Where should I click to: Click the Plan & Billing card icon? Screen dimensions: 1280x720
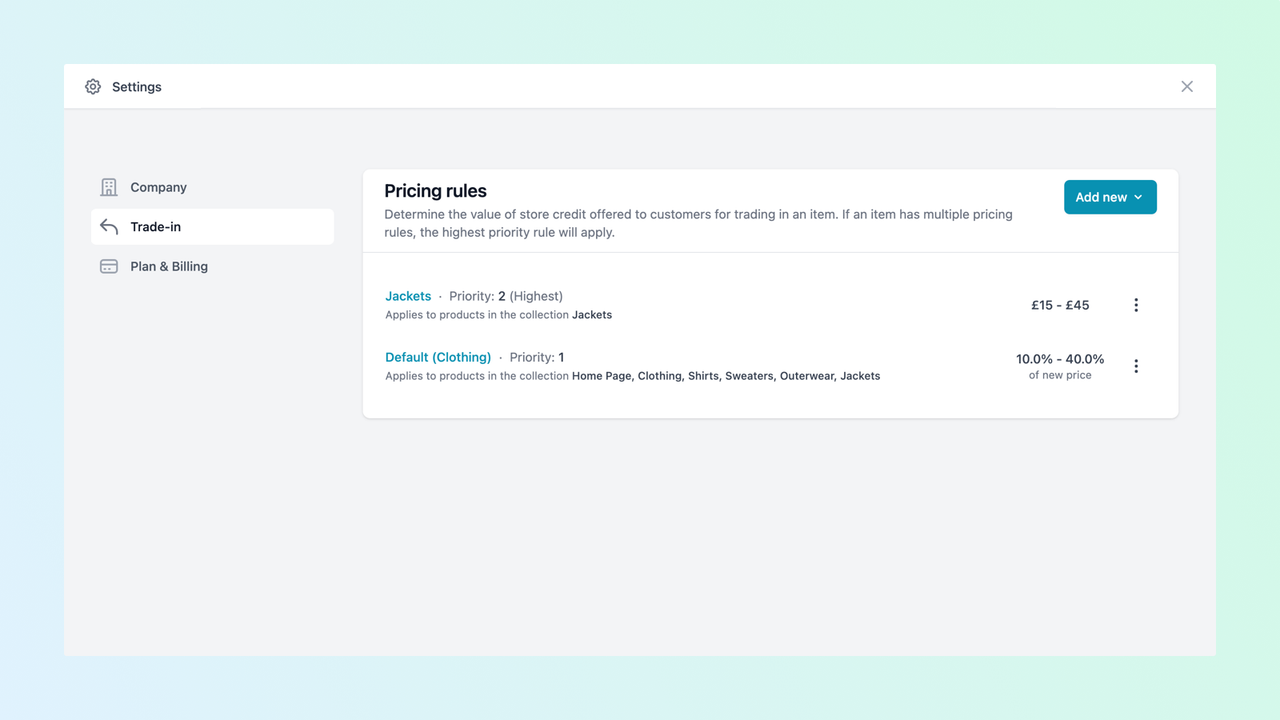108,266
